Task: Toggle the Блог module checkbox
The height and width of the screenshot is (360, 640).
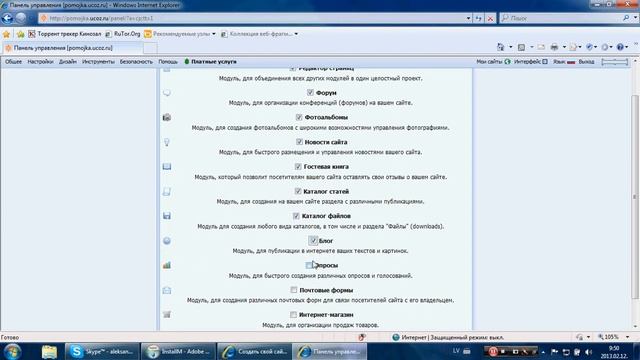Action: pos(313,240)
